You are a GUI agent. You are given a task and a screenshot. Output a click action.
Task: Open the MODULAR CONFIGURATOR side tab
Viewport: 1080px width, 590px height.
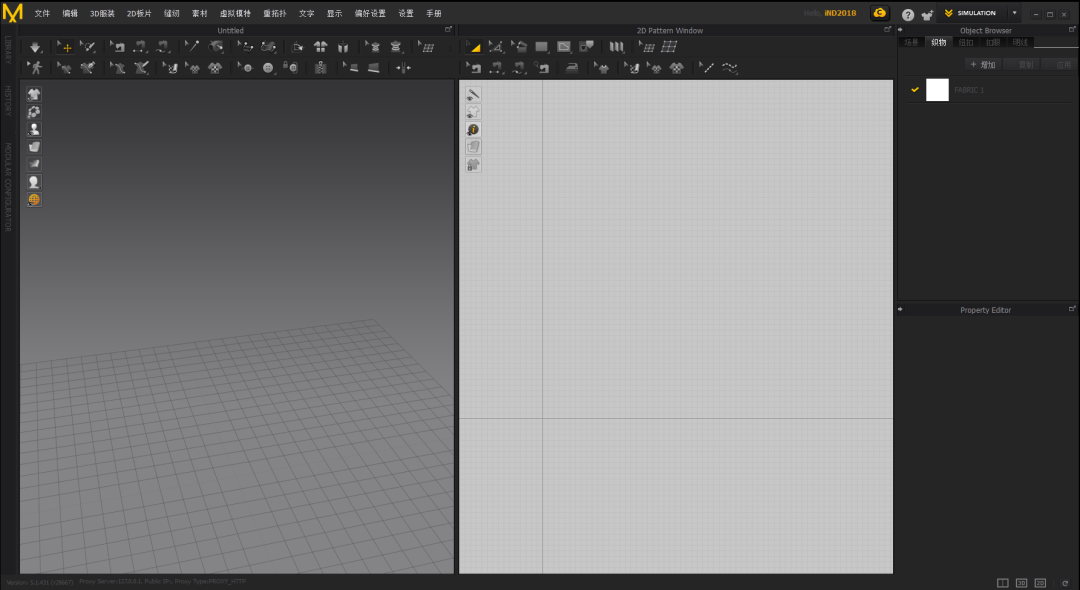[x=8, y=187]
